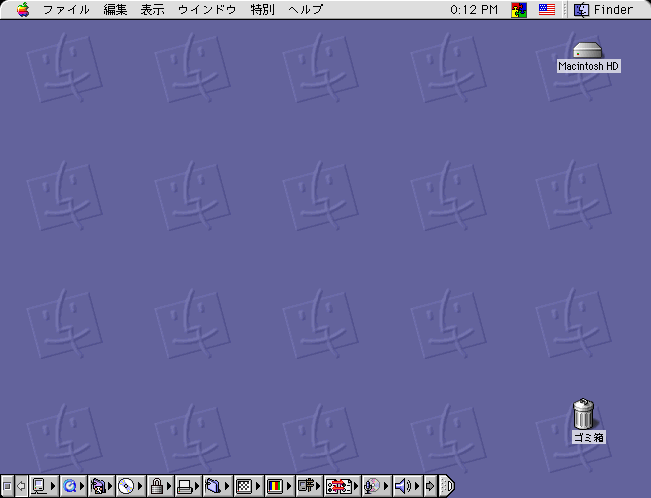Open the microphone and CD sound source module
The width and height of the screenshot is (651, 498).
376,486
